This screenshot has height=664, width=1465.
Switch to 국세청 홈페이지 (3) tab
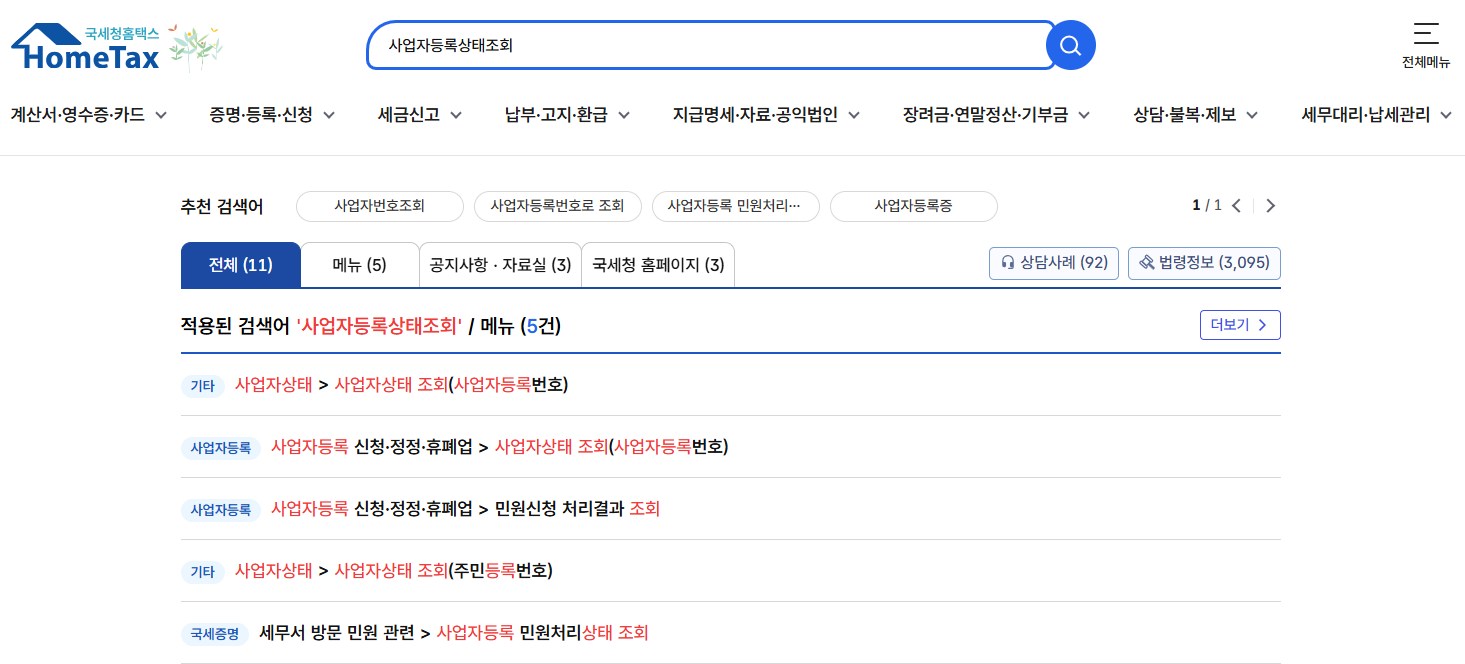pos(658,265)
